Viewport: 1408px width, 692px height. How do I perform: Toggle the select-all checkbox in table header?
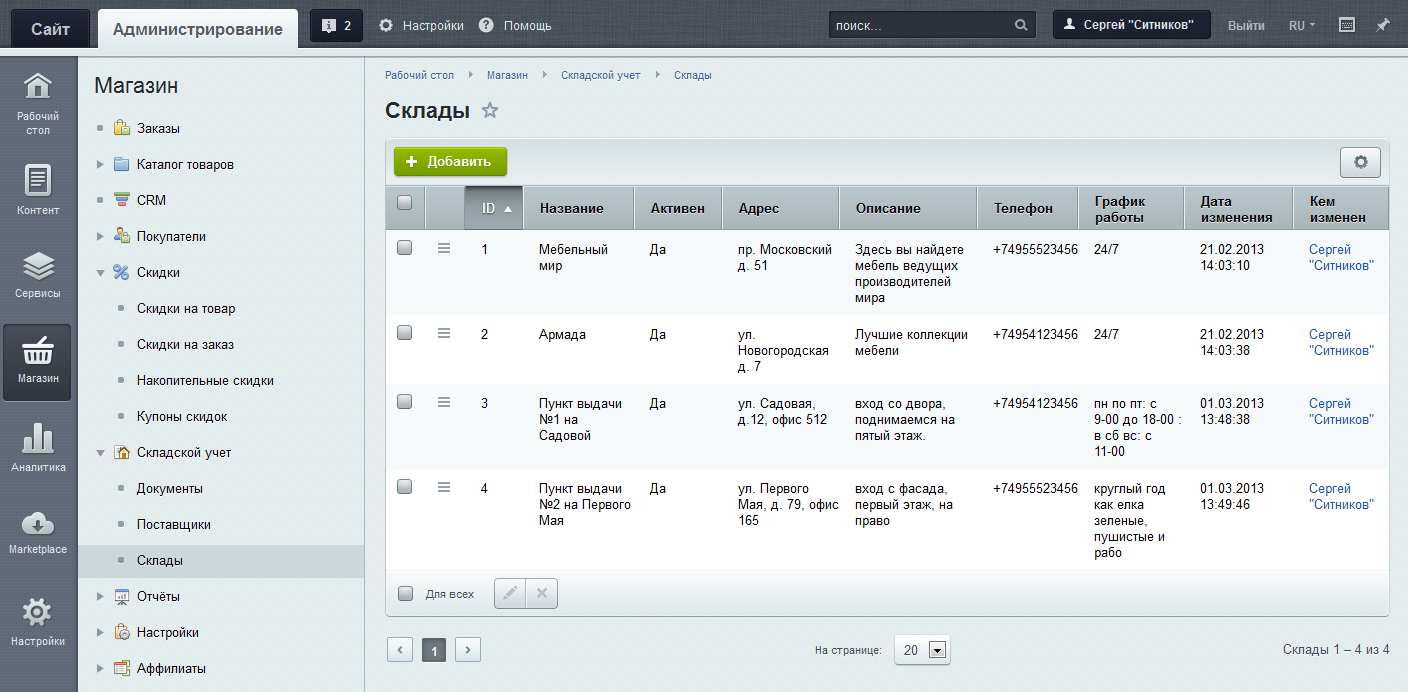[x=405, y=203]
